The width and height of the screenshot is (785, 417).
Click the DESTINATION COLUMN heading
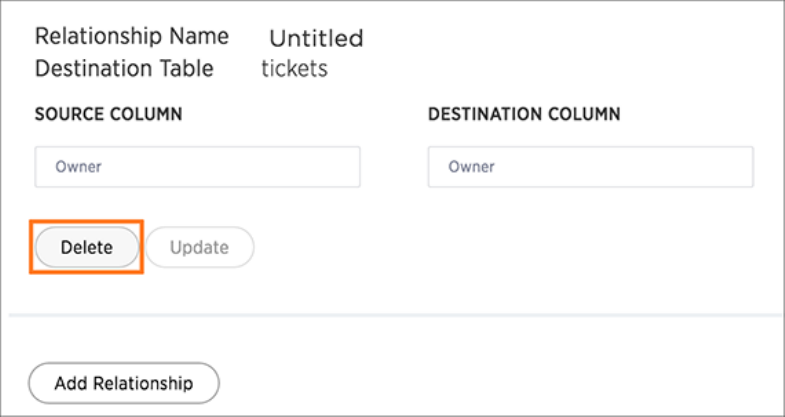point(524,115)
